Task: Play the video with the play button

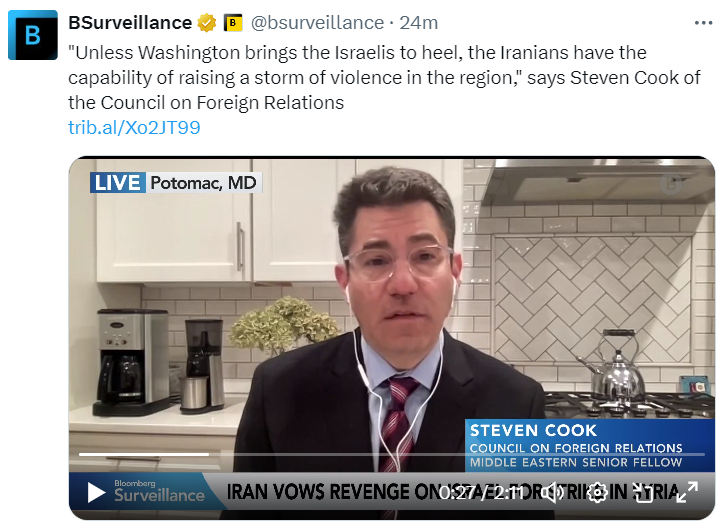Action: point(96,493)
